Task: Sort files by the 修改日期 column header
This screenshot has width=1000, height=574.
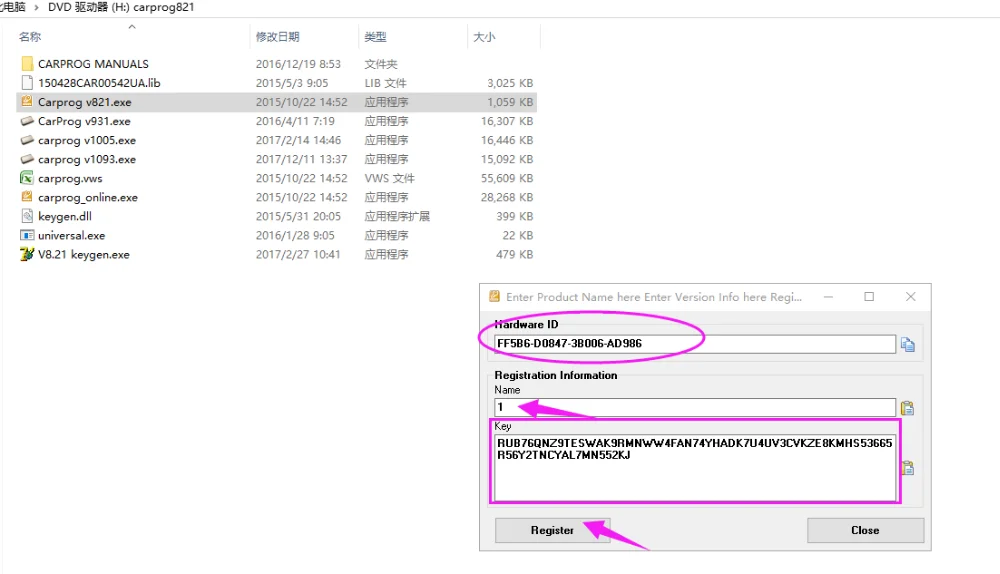Action: 277,37
